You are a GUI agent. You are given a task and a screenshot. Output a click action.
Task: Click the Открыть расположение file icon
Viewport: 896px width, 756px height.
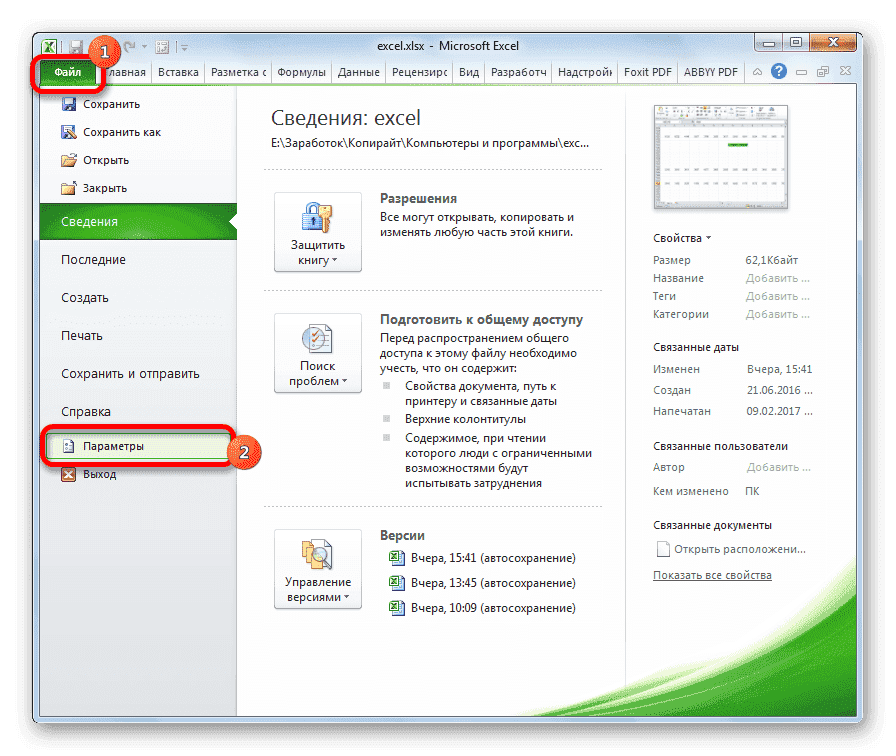tap(662, 549)
